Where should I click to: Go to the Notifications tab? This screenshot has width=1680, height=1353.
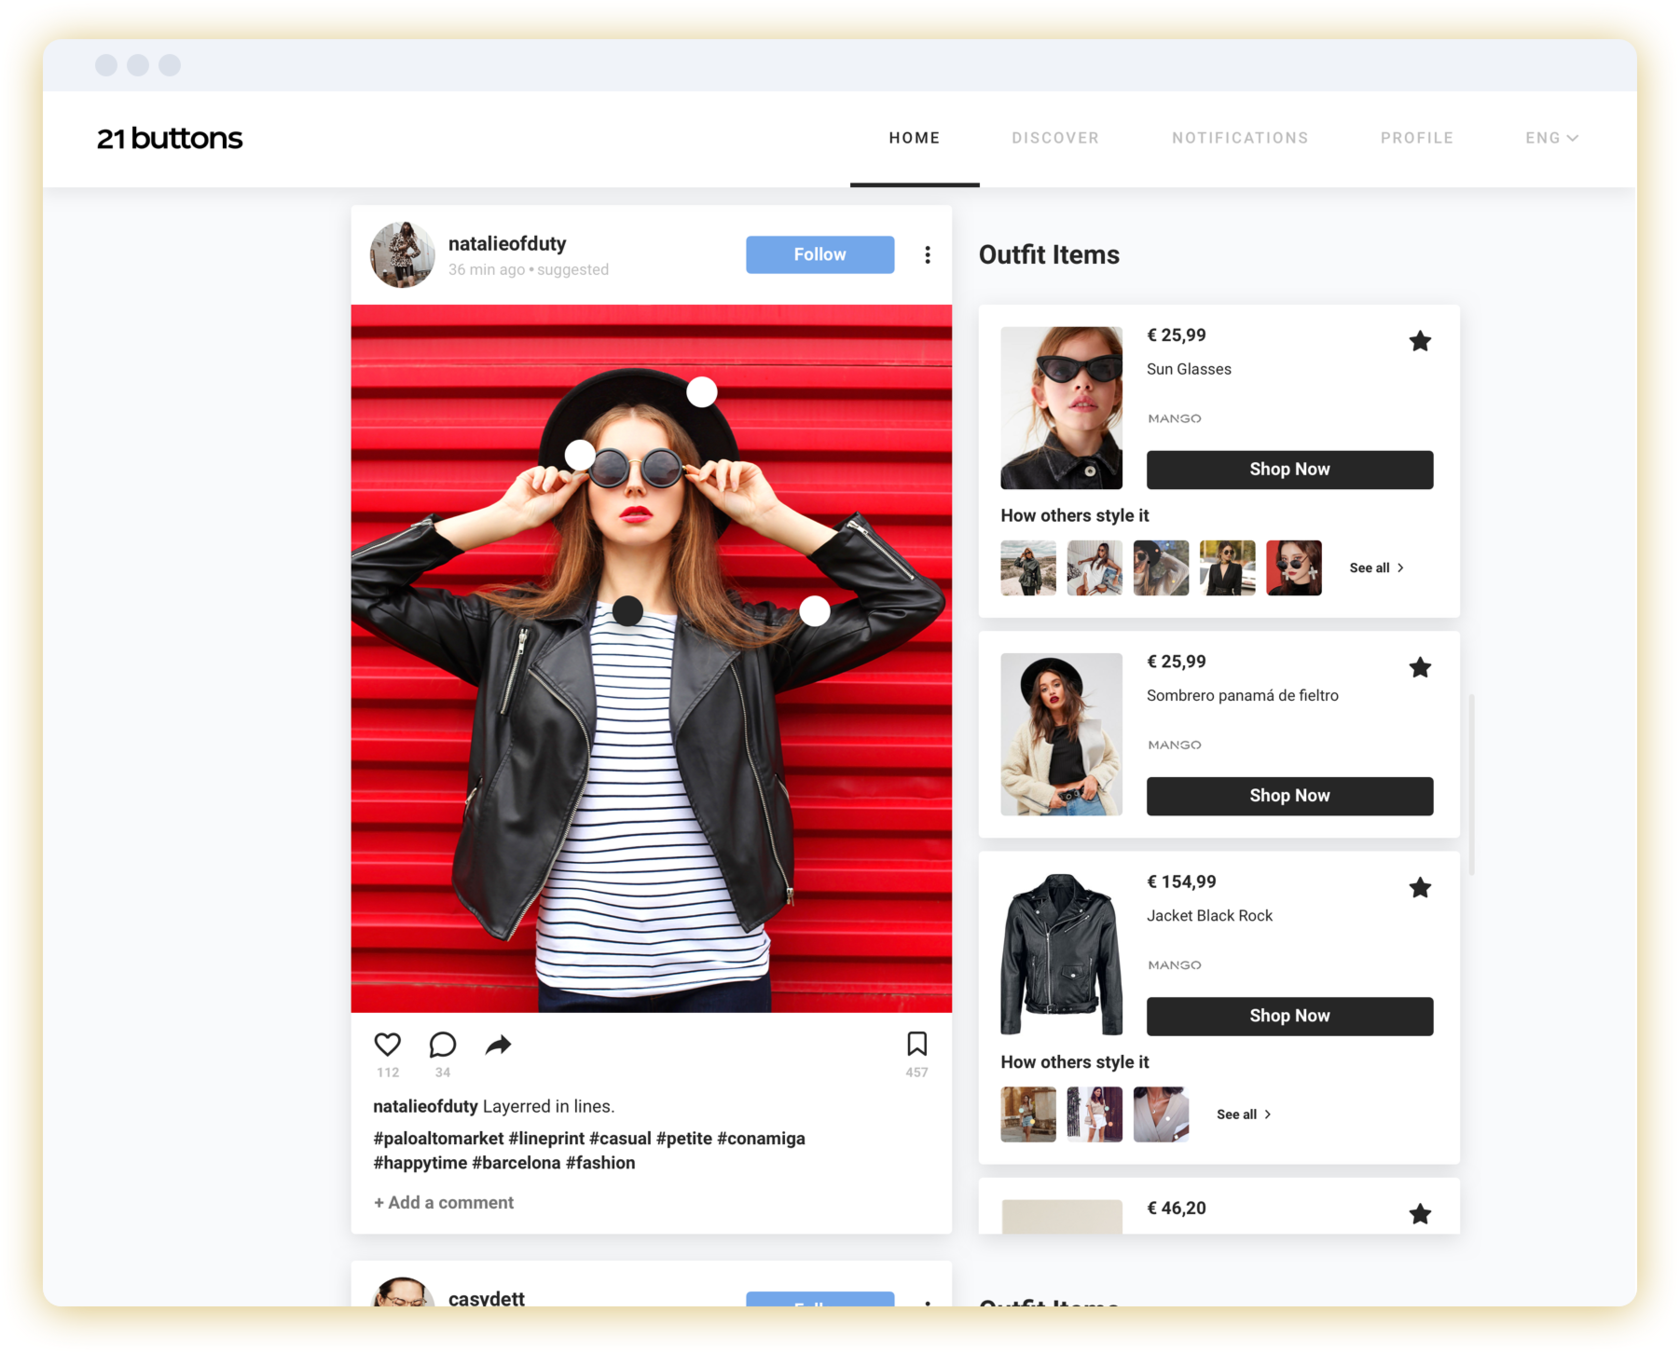click(1239, 138)
